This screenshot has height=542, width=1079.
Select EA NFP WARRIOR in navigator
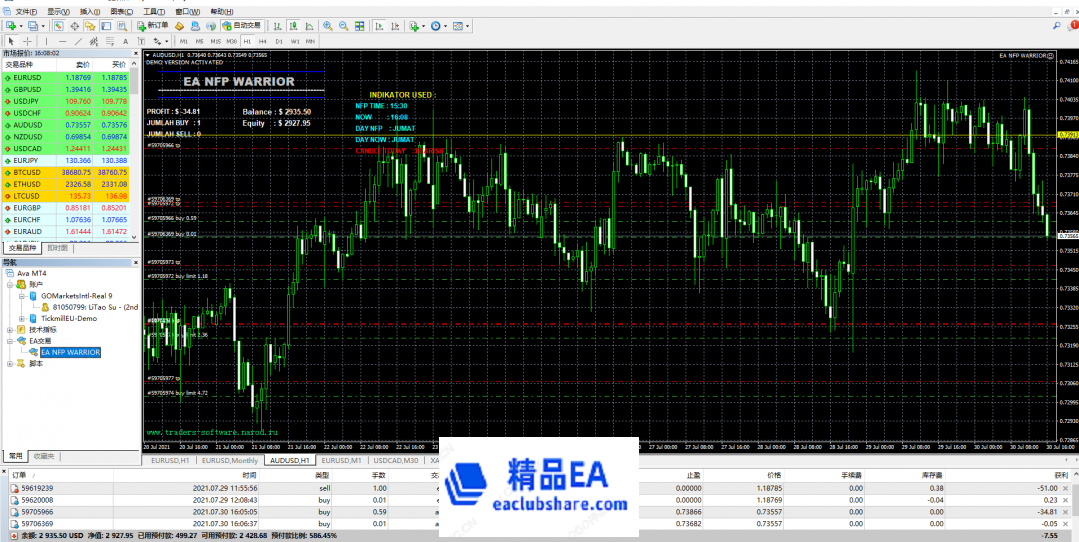coord(70,352)
